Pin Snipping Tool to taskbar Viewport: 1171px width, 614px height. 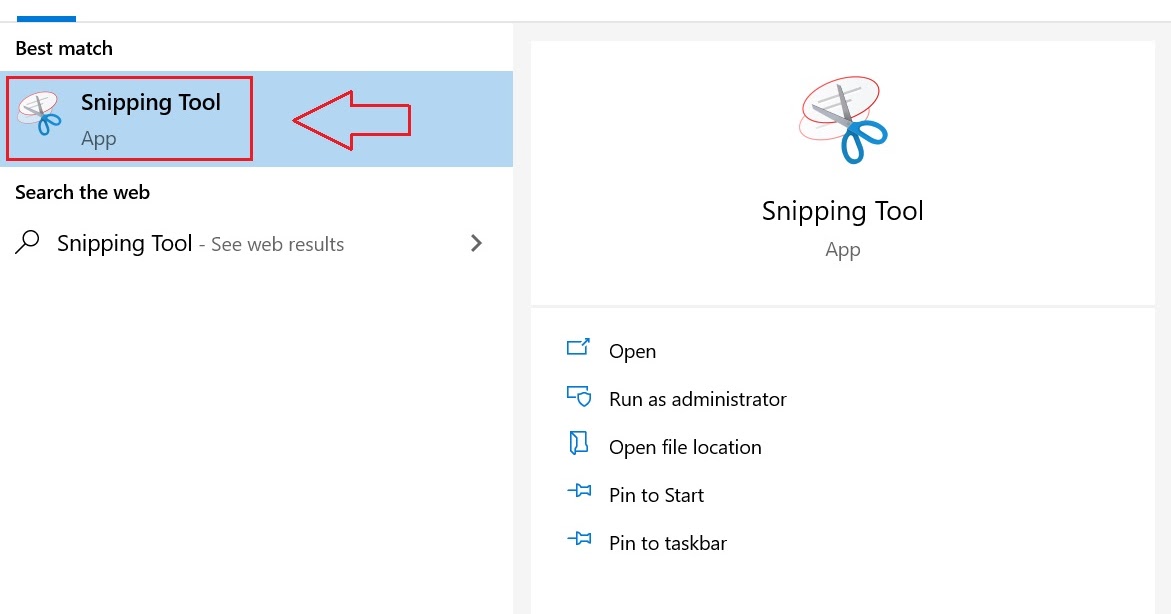[x=668, y=543]
